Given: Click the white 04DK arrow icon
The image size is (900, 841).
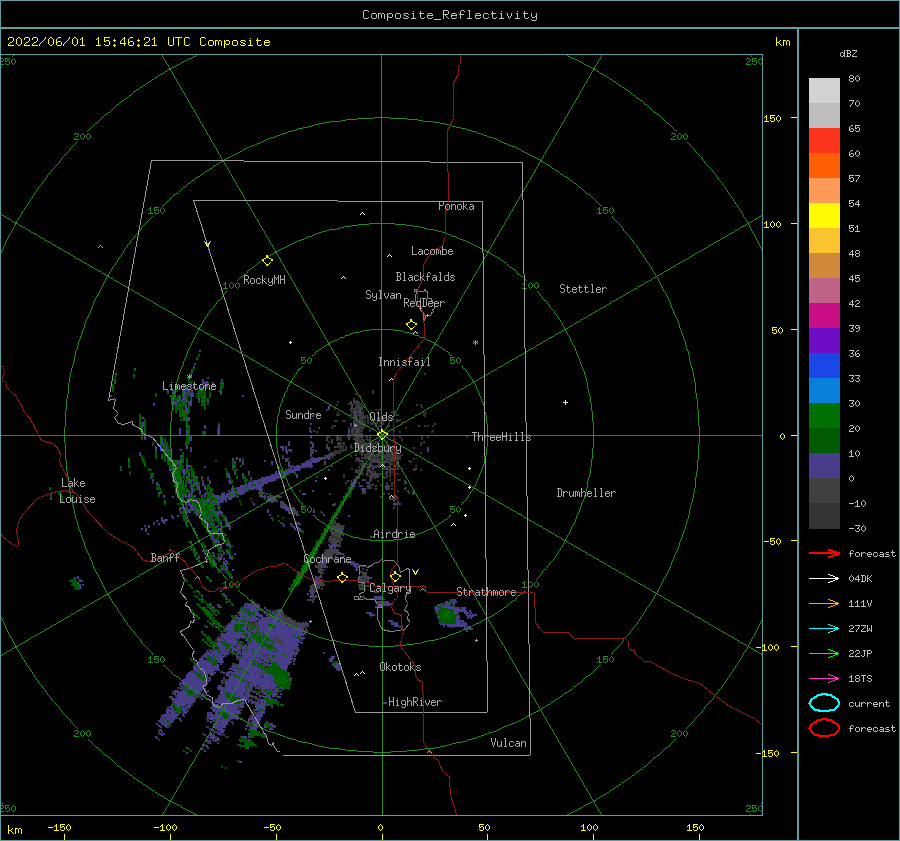Looking at the screenshot, I should pyautogui.click(x=824, y=578).
